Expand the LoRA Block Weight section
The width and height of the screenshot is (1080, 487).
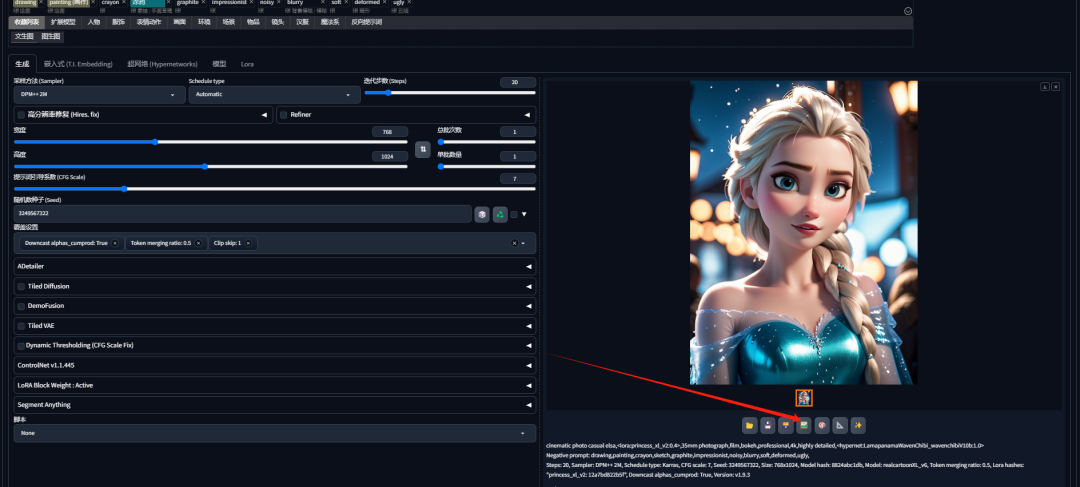274,385
